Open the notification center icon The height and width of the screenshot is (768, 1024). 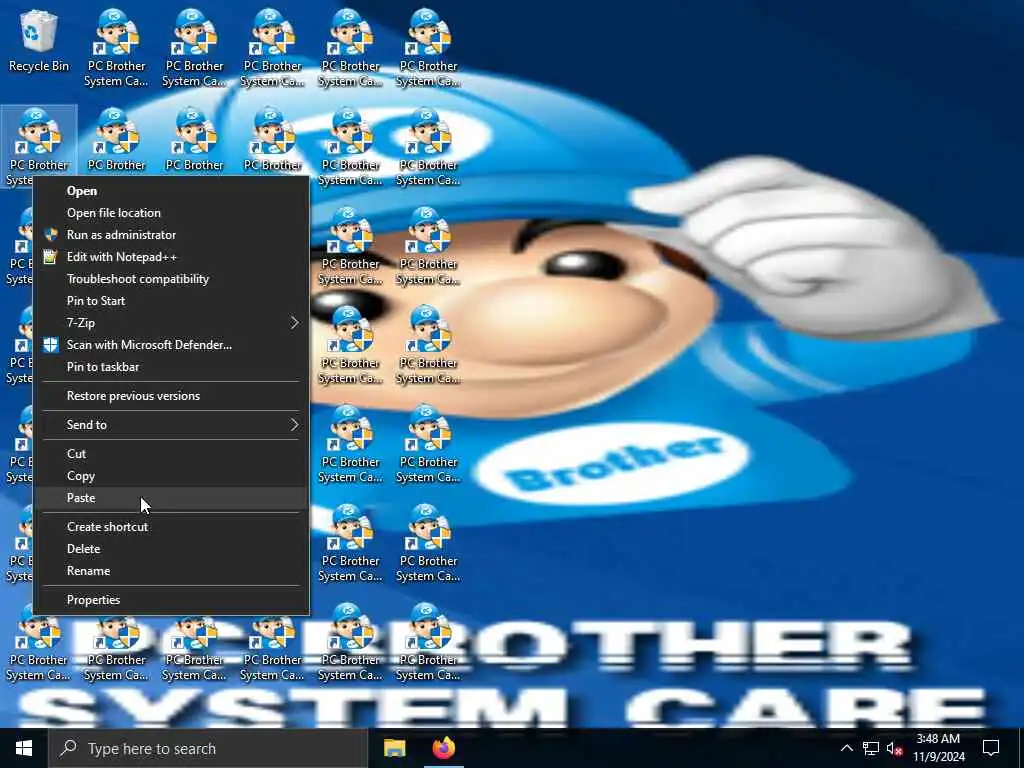coord(991,748)
